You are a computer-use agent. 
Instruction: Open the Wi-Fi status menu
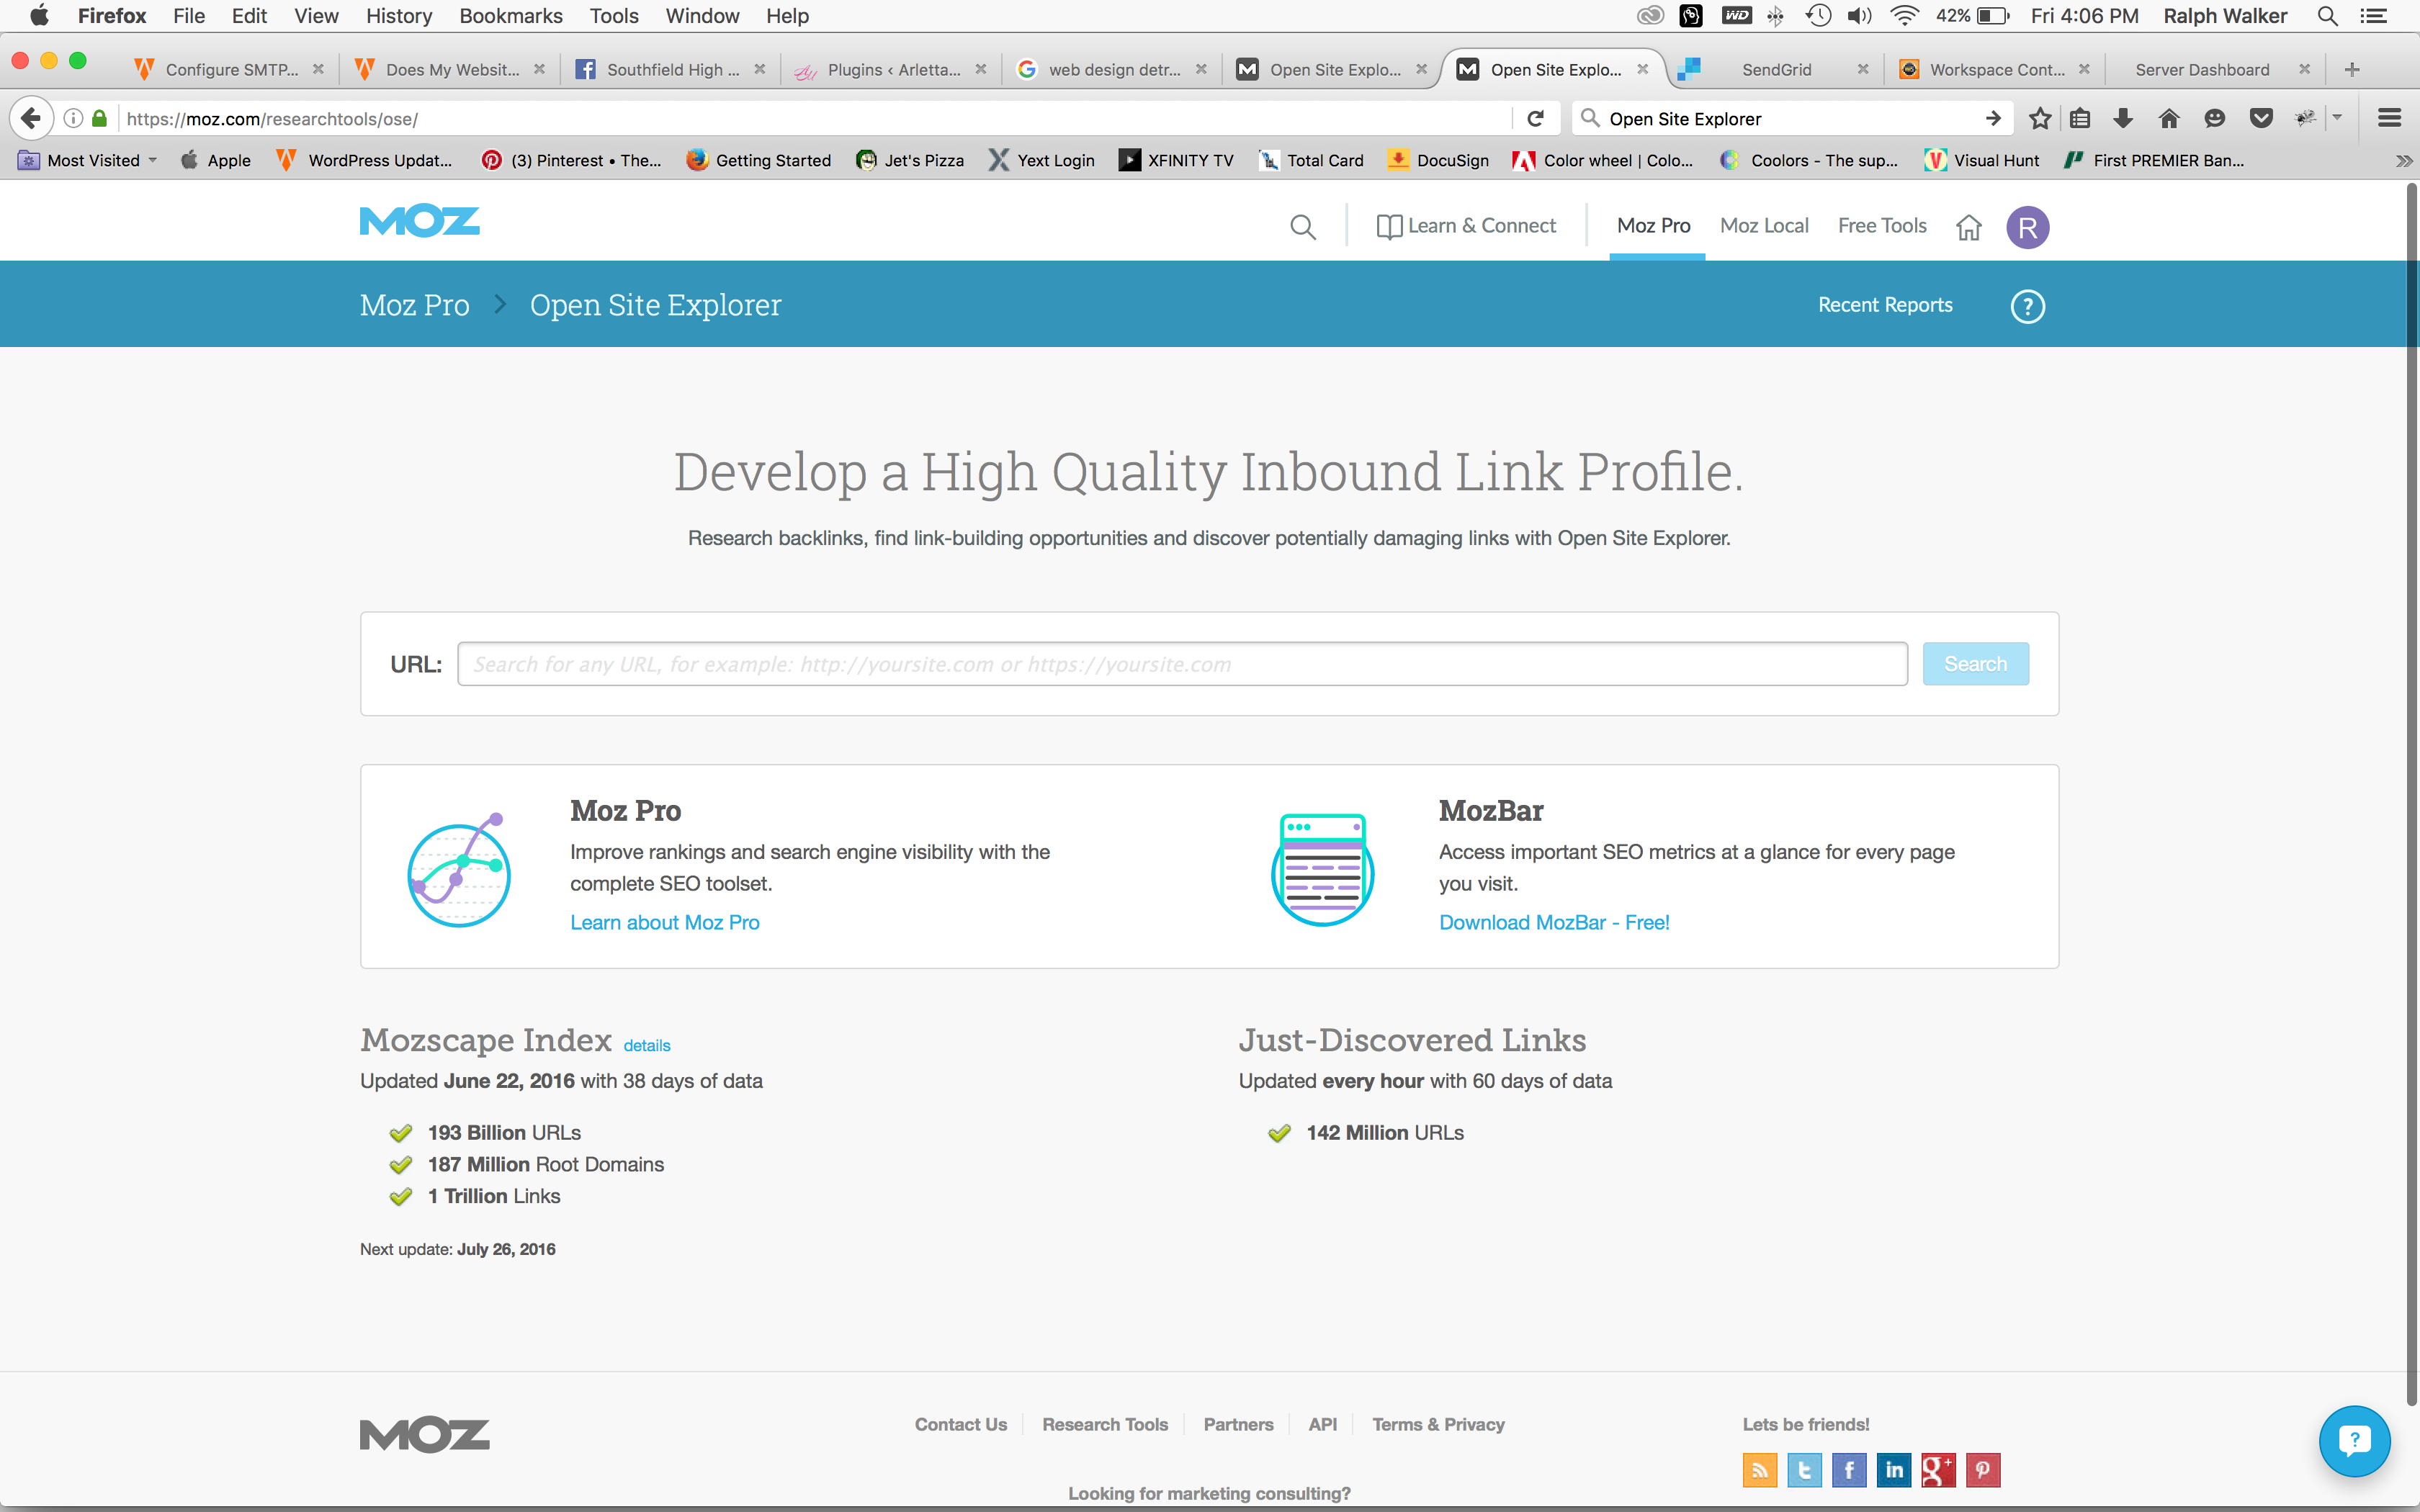coord(1905,16)
